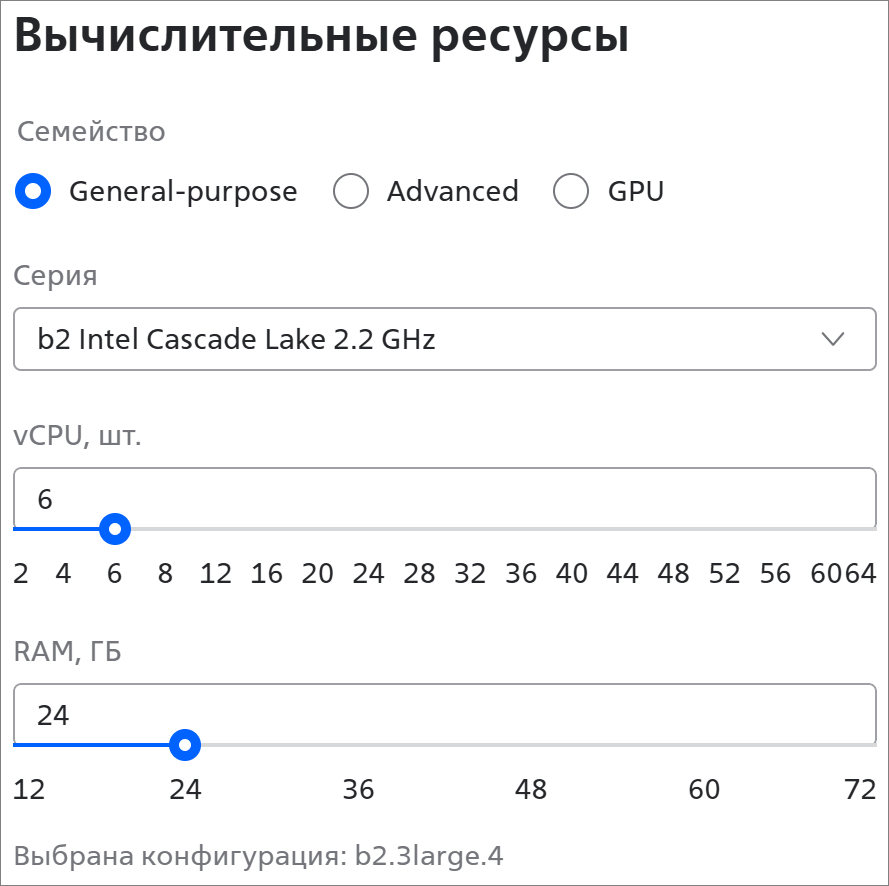Click the RAM slider handle
Viewport: 889px width, 886px height.
tap(185, 745)
